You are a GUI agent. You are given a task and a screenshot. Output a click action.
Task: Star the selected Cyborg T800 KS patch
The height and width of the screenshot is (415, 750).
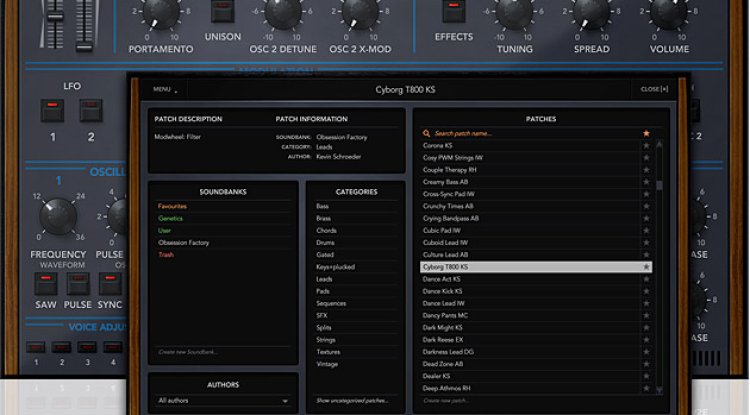(646, 267)
